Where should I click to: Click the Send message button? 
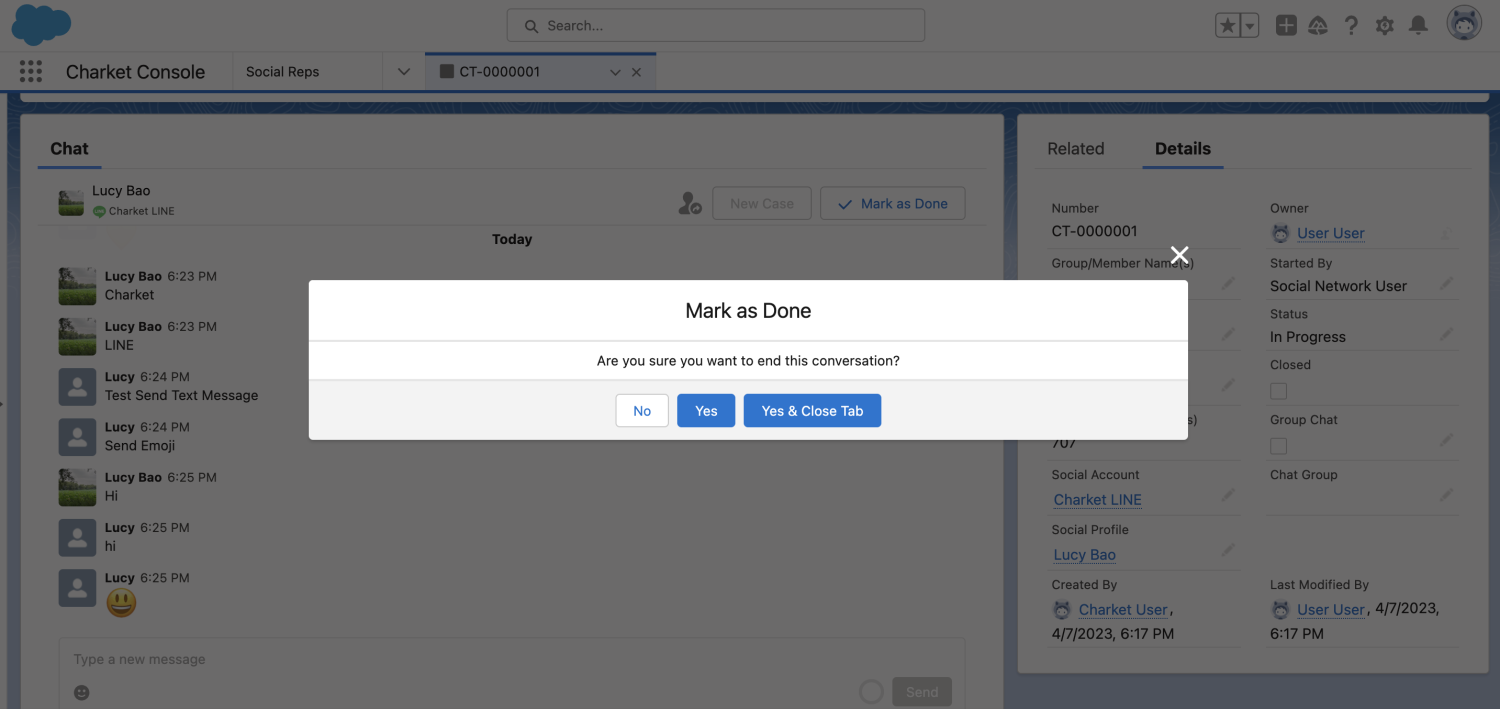click(x=922, y=692)
